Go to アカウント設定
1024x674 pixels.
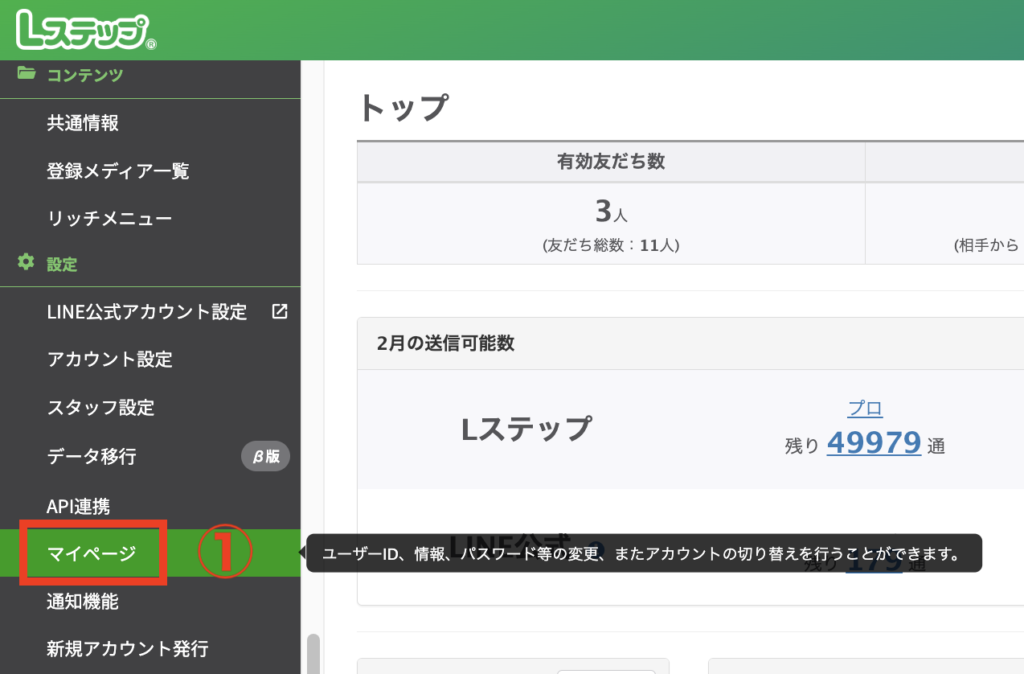(110, 360)
